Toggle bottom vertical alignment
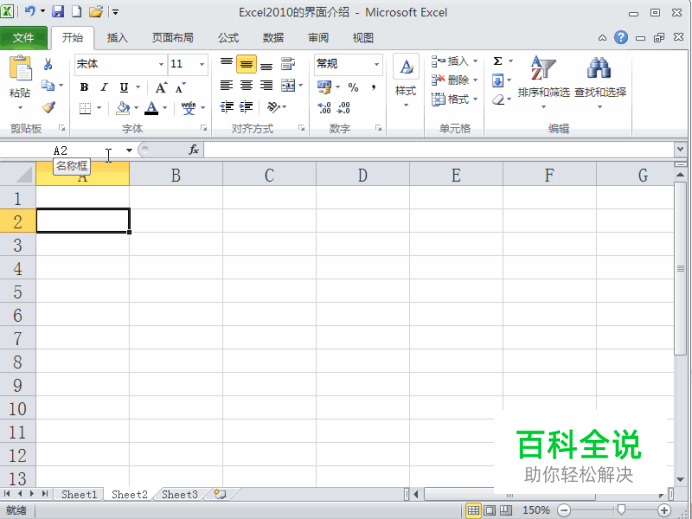 (266, 65)
